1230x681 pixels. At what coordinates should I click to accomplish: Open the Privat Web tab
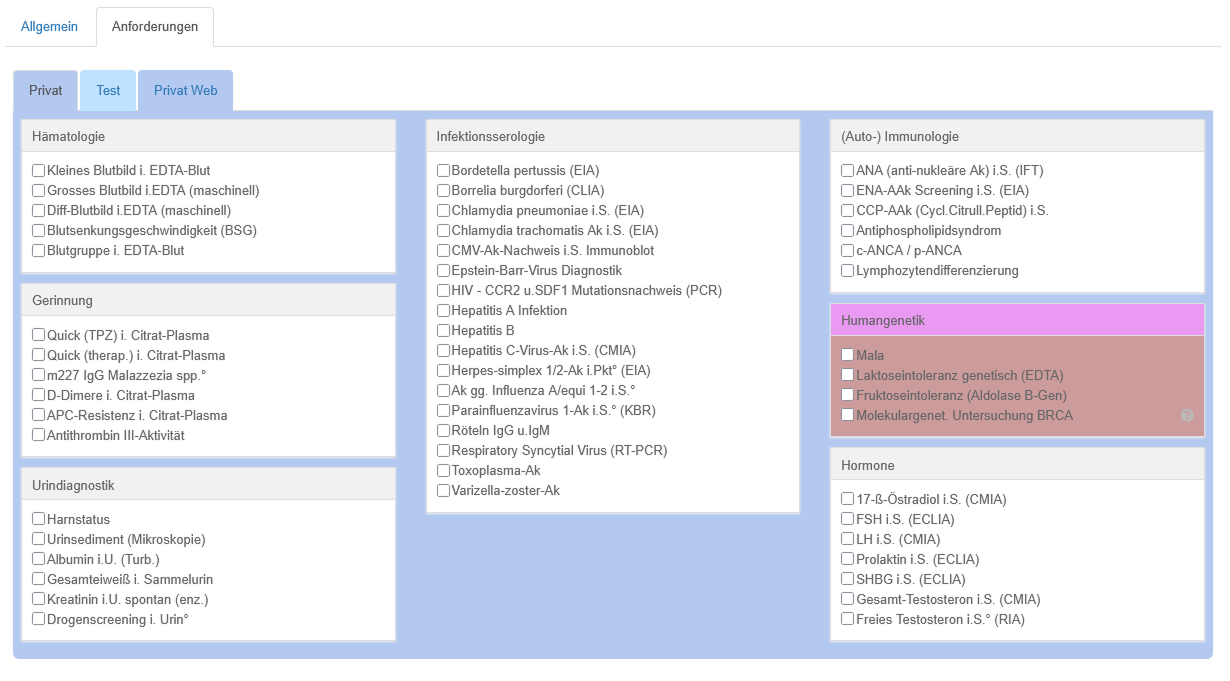[185, 91]
